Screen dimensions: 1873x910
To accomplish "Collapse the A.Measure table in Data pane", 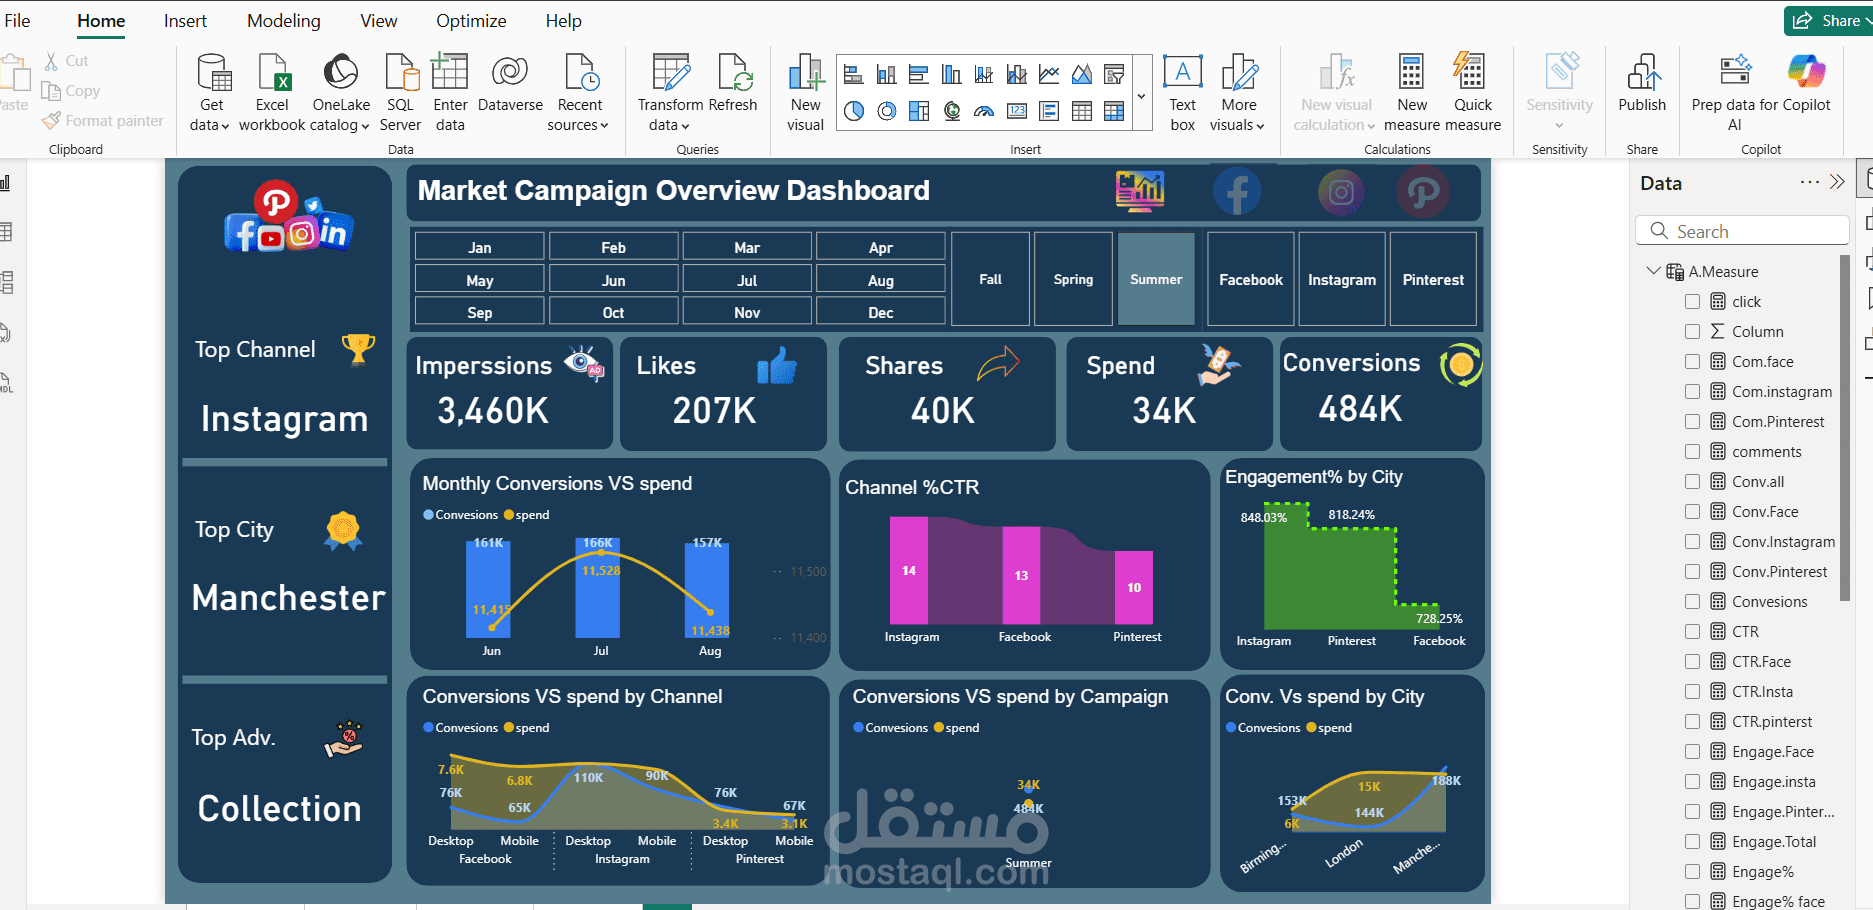I will (1653, 271).
